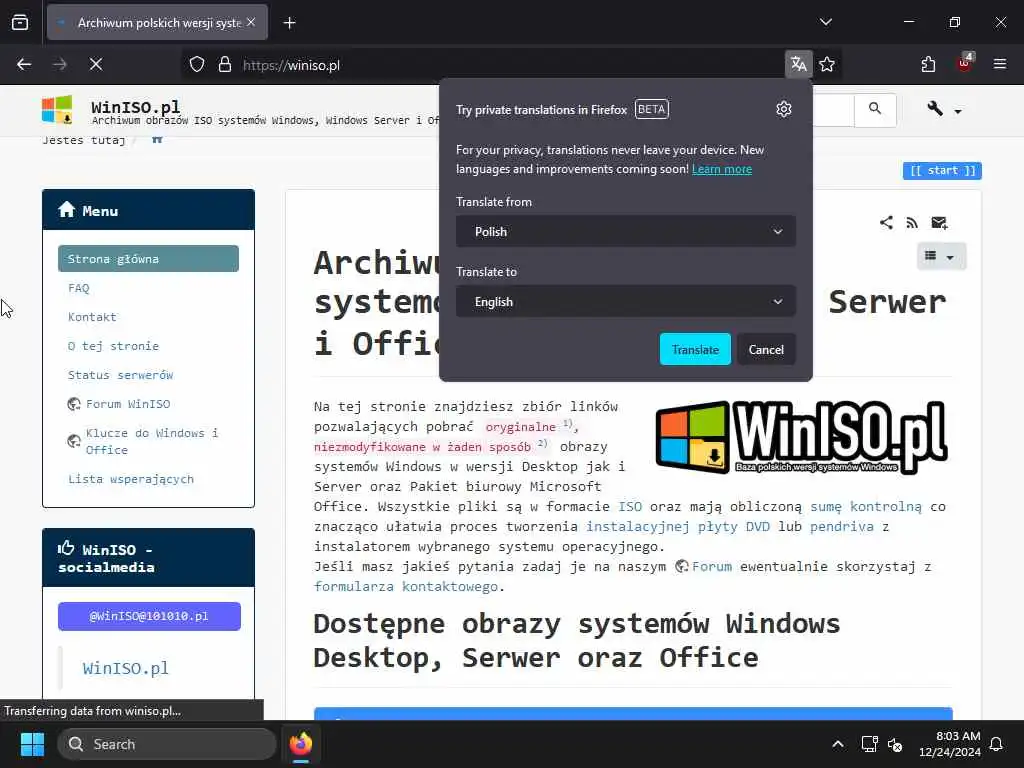Open the WinISO.pl socialmedia link
This screenshot has height=768, width=1024.
(x=125, y=668)
